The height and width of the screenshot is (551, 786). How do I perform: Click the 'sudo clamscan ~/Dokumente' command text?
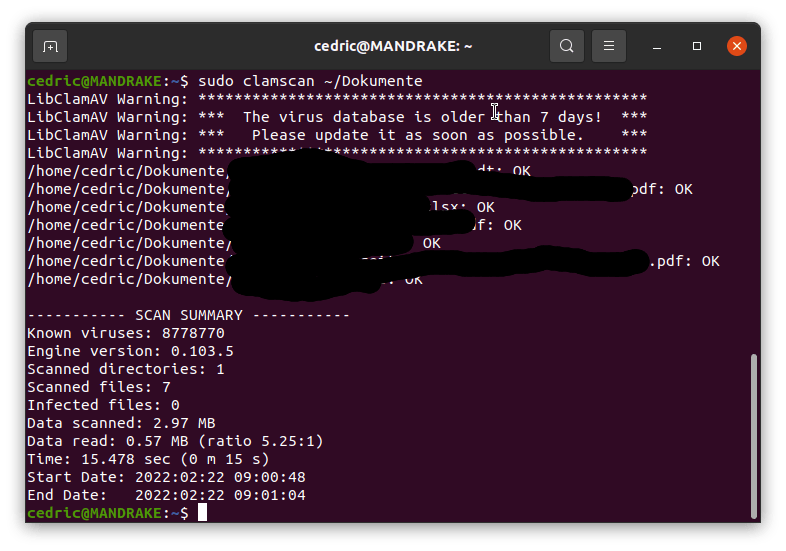[x=310, y=81]
